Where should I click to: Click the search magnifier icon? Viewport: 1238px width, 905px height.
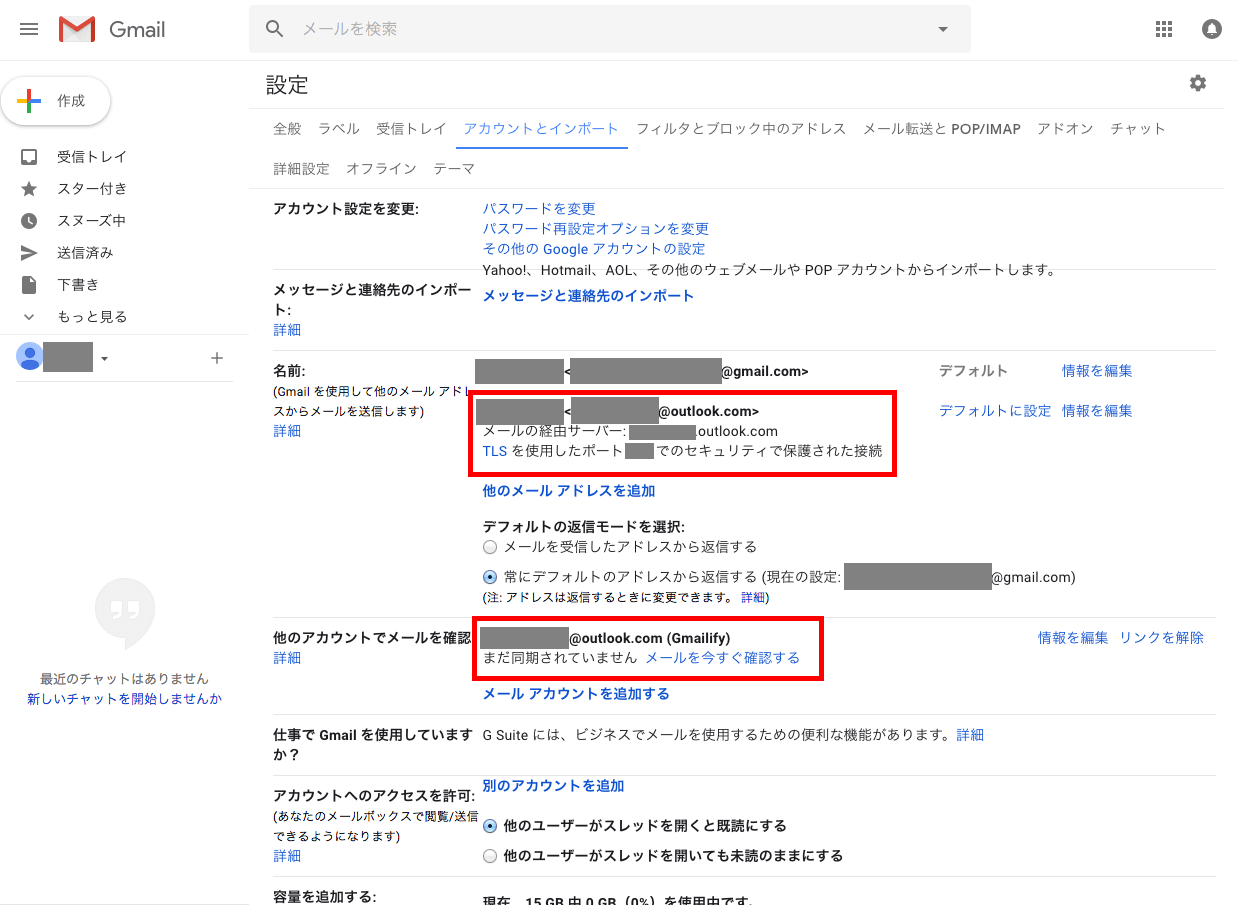point(275,29)
